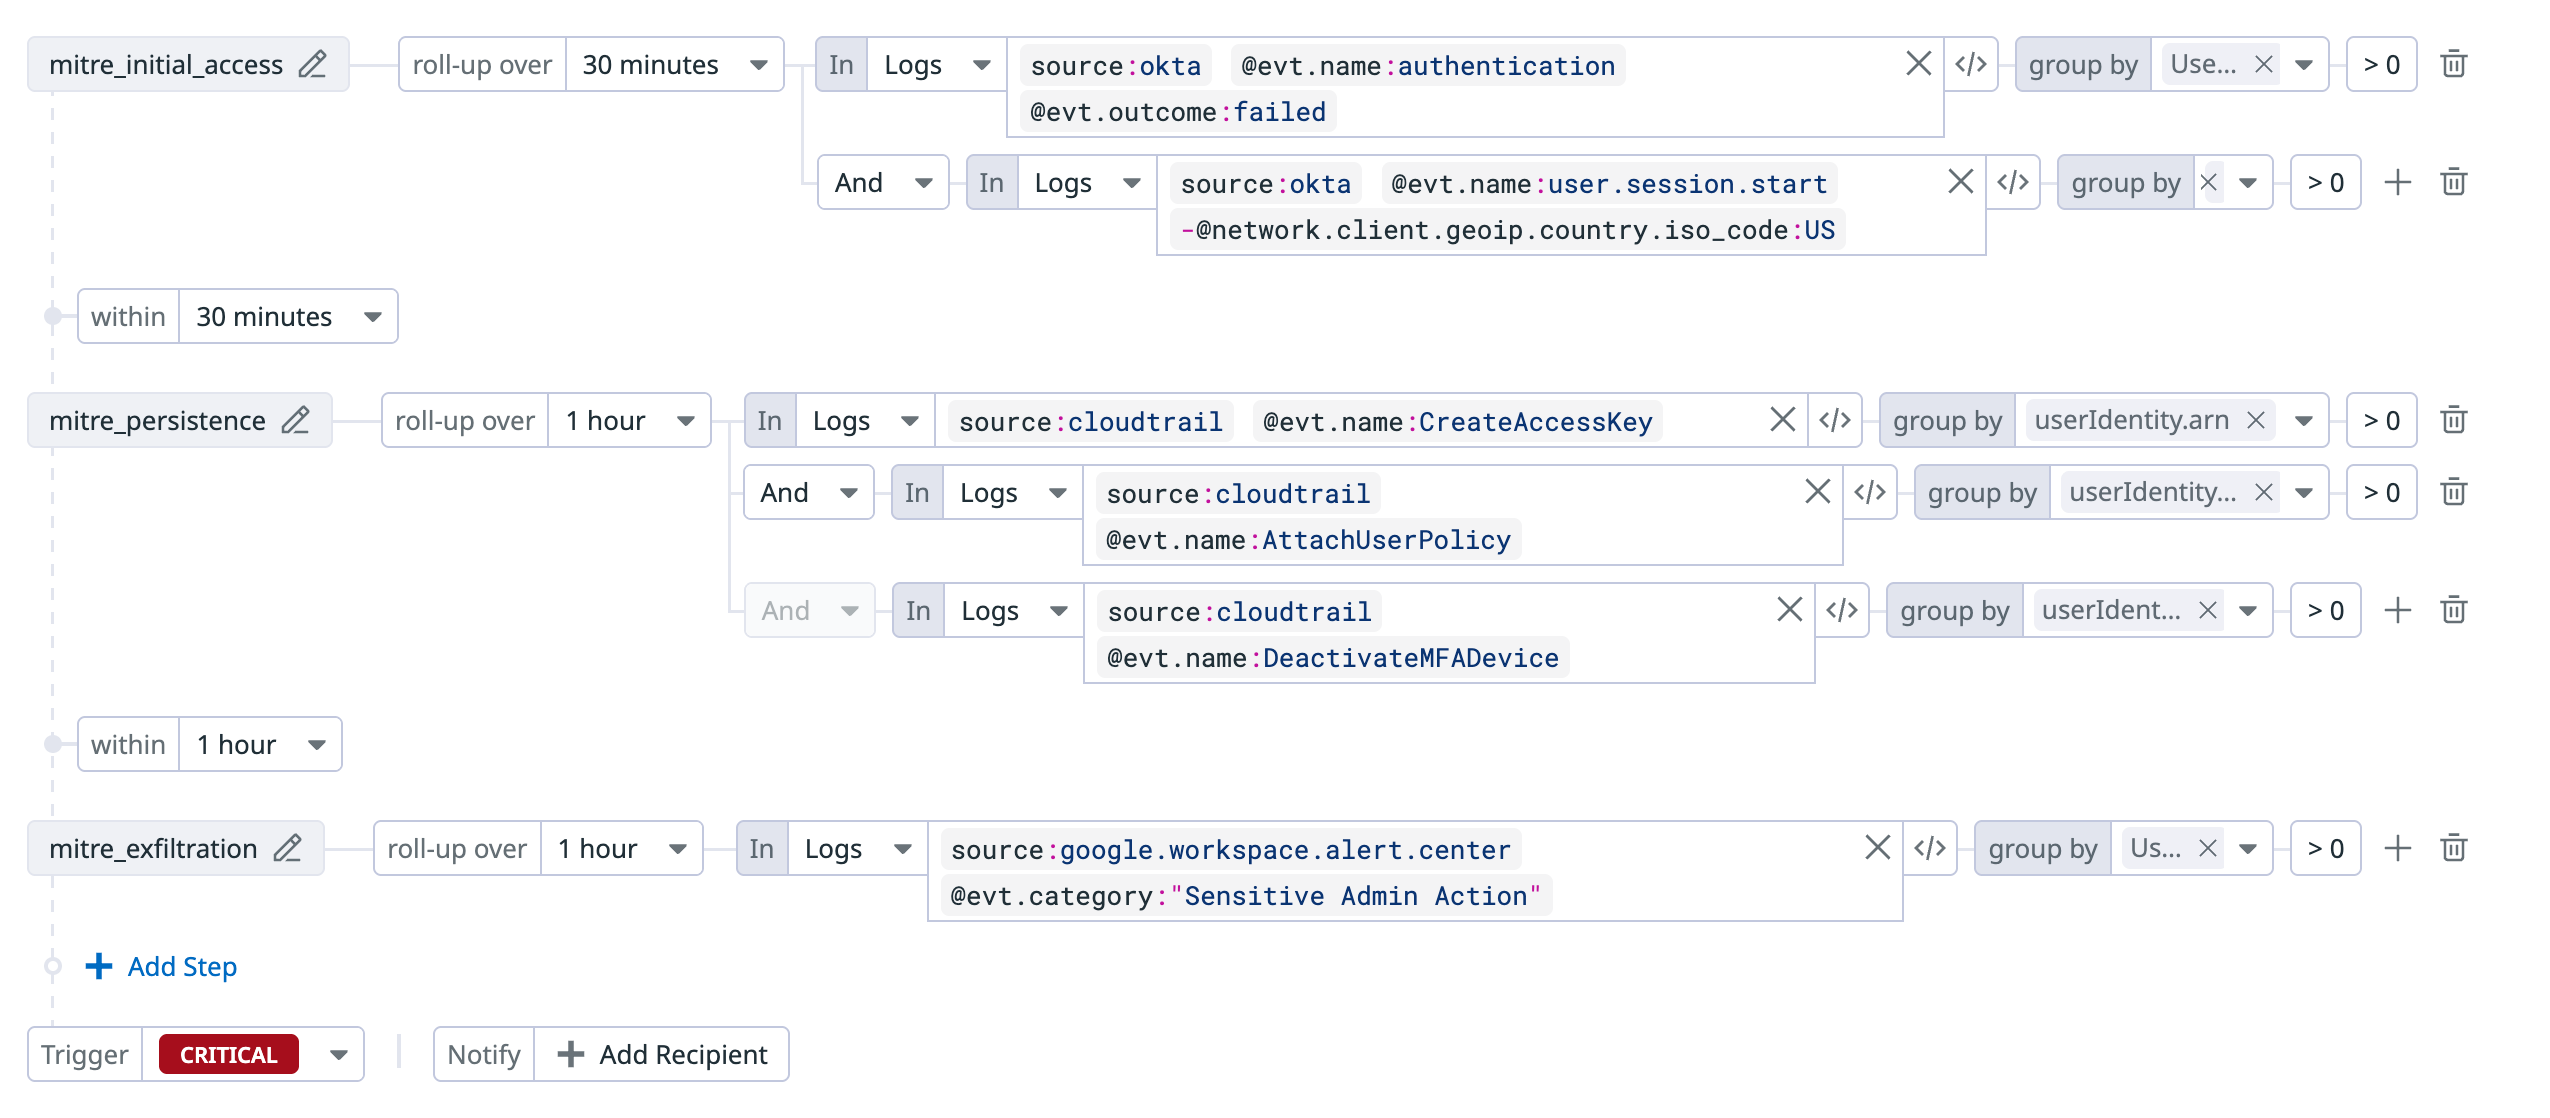Open the 30 minutes roll-up dropdown
Screen dimensions: 2550x1118
[674, 65]
